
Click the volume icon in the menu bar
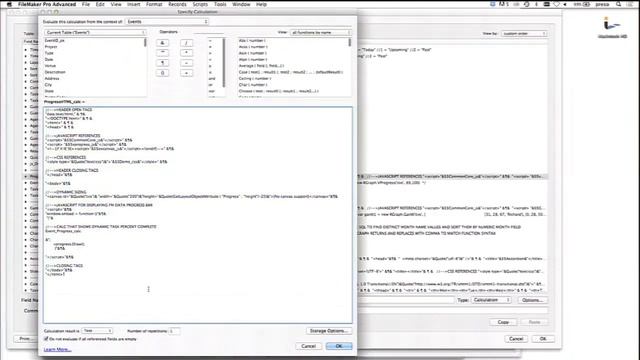[565, 4]
